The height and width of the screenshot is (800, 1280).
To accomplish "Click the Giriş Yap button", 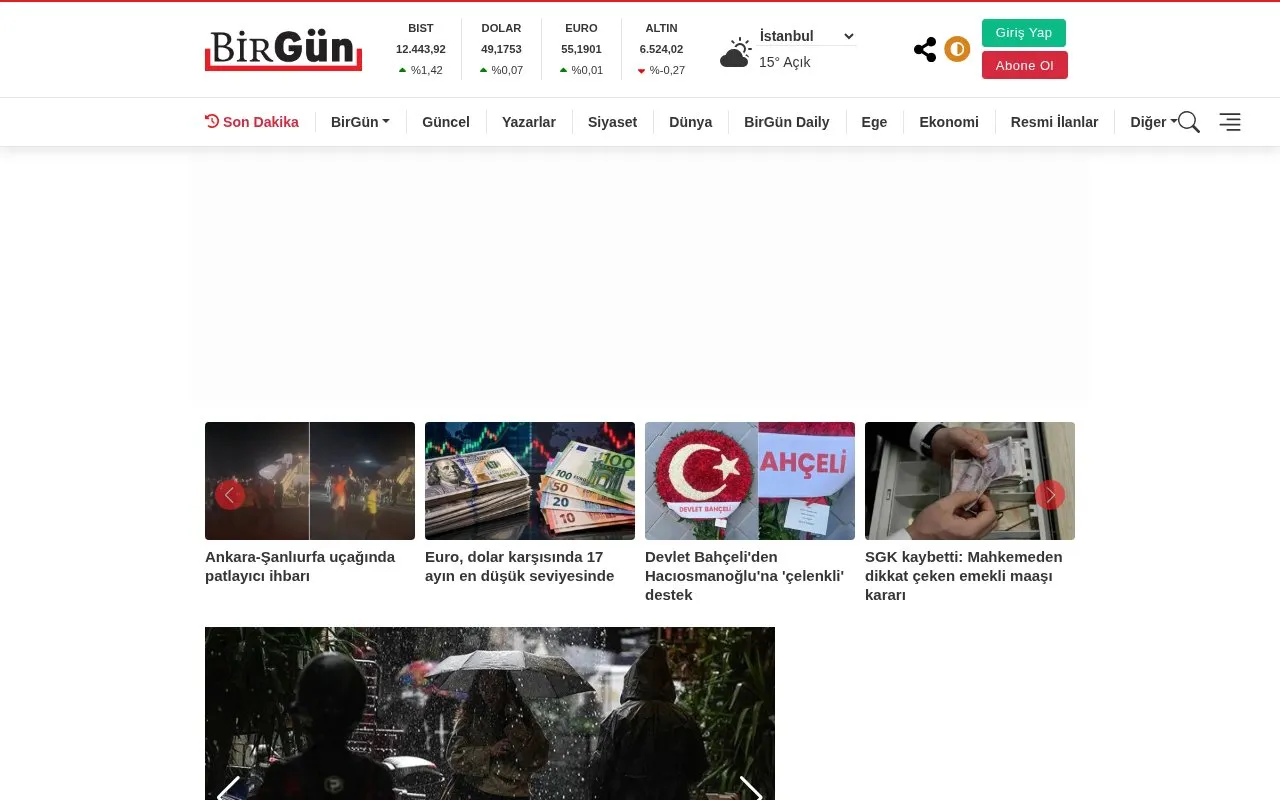I will (x=1024, y=33).
